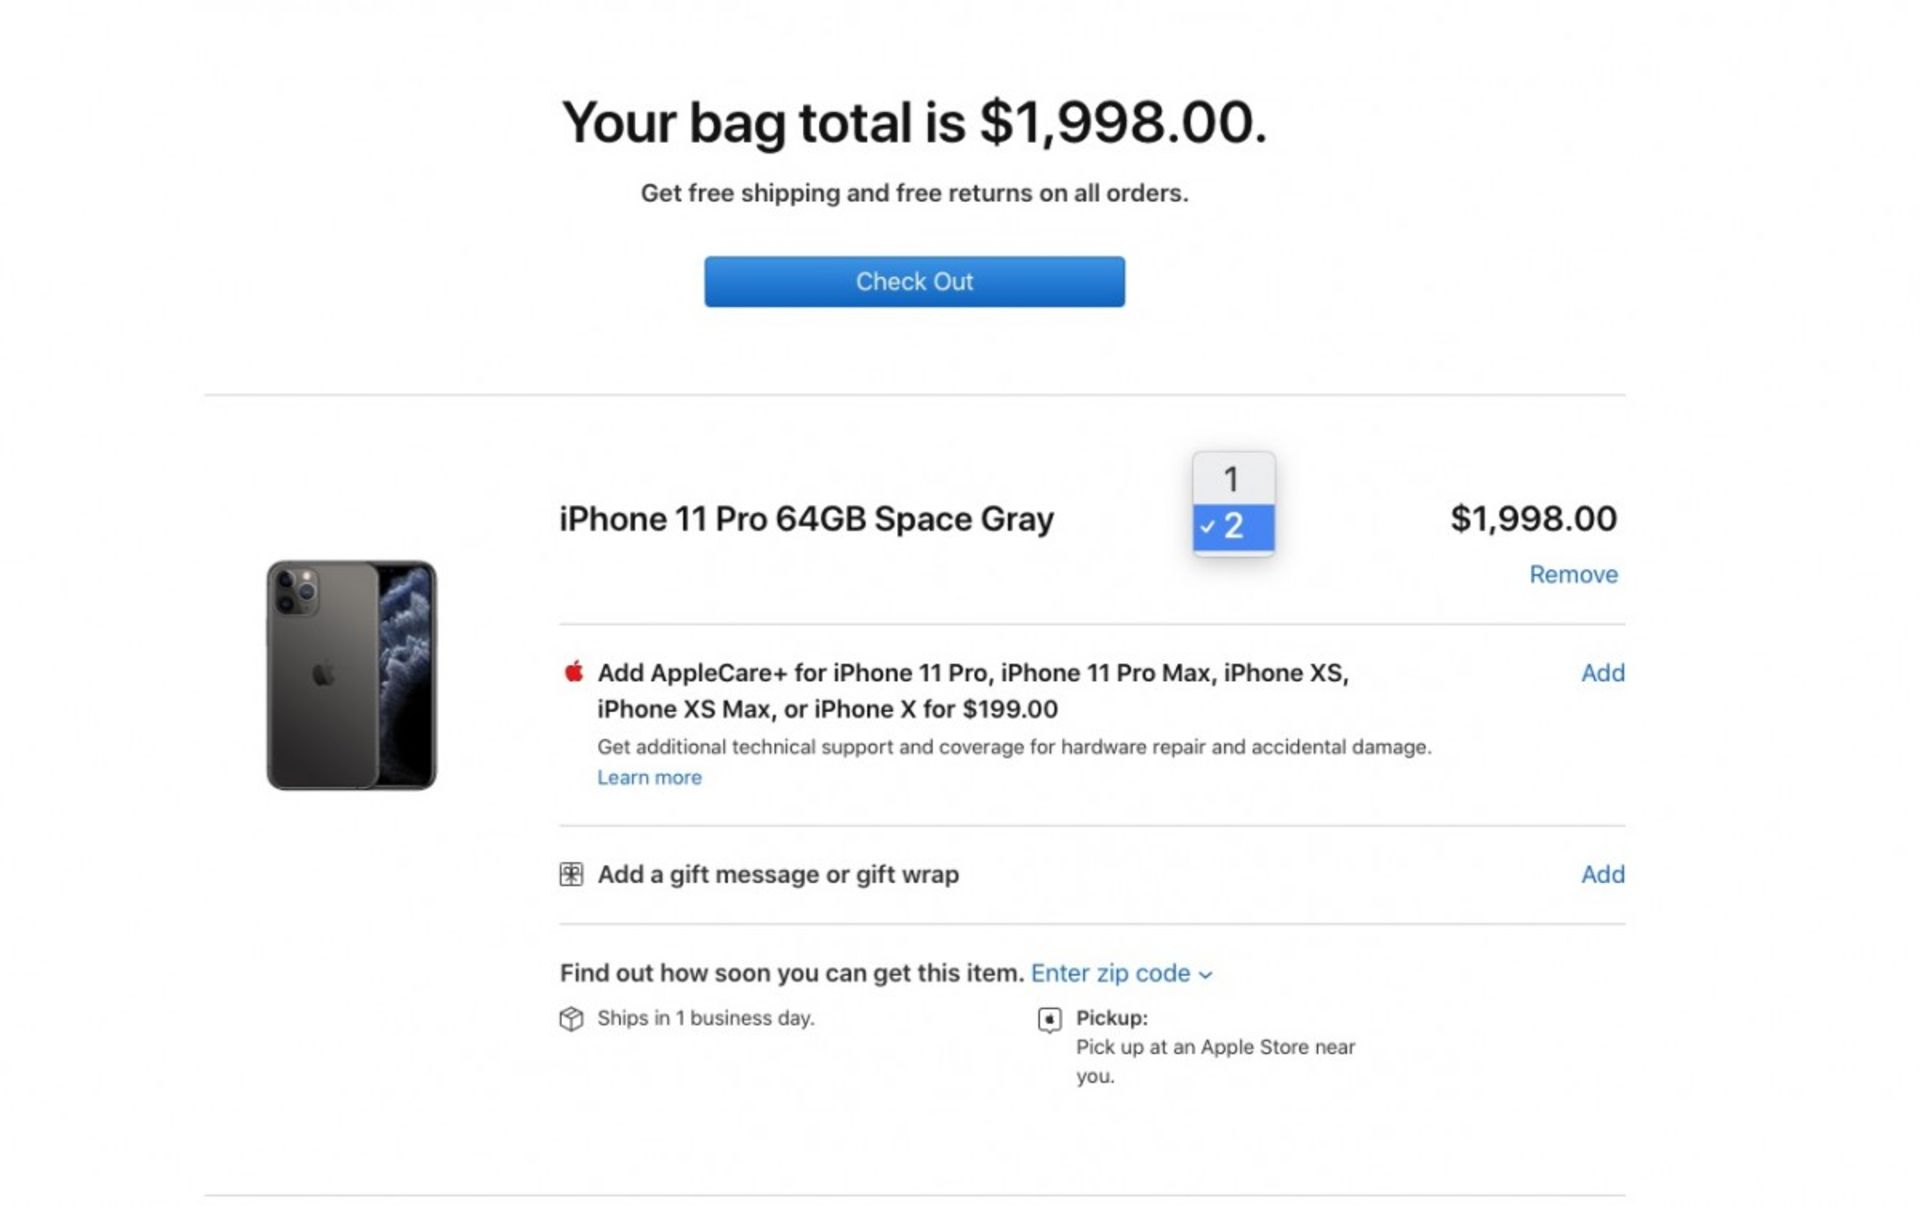Click the 'Ships in 1 business day' text
This screenshot has width=1920, height=1206.
click(705, 1018)
